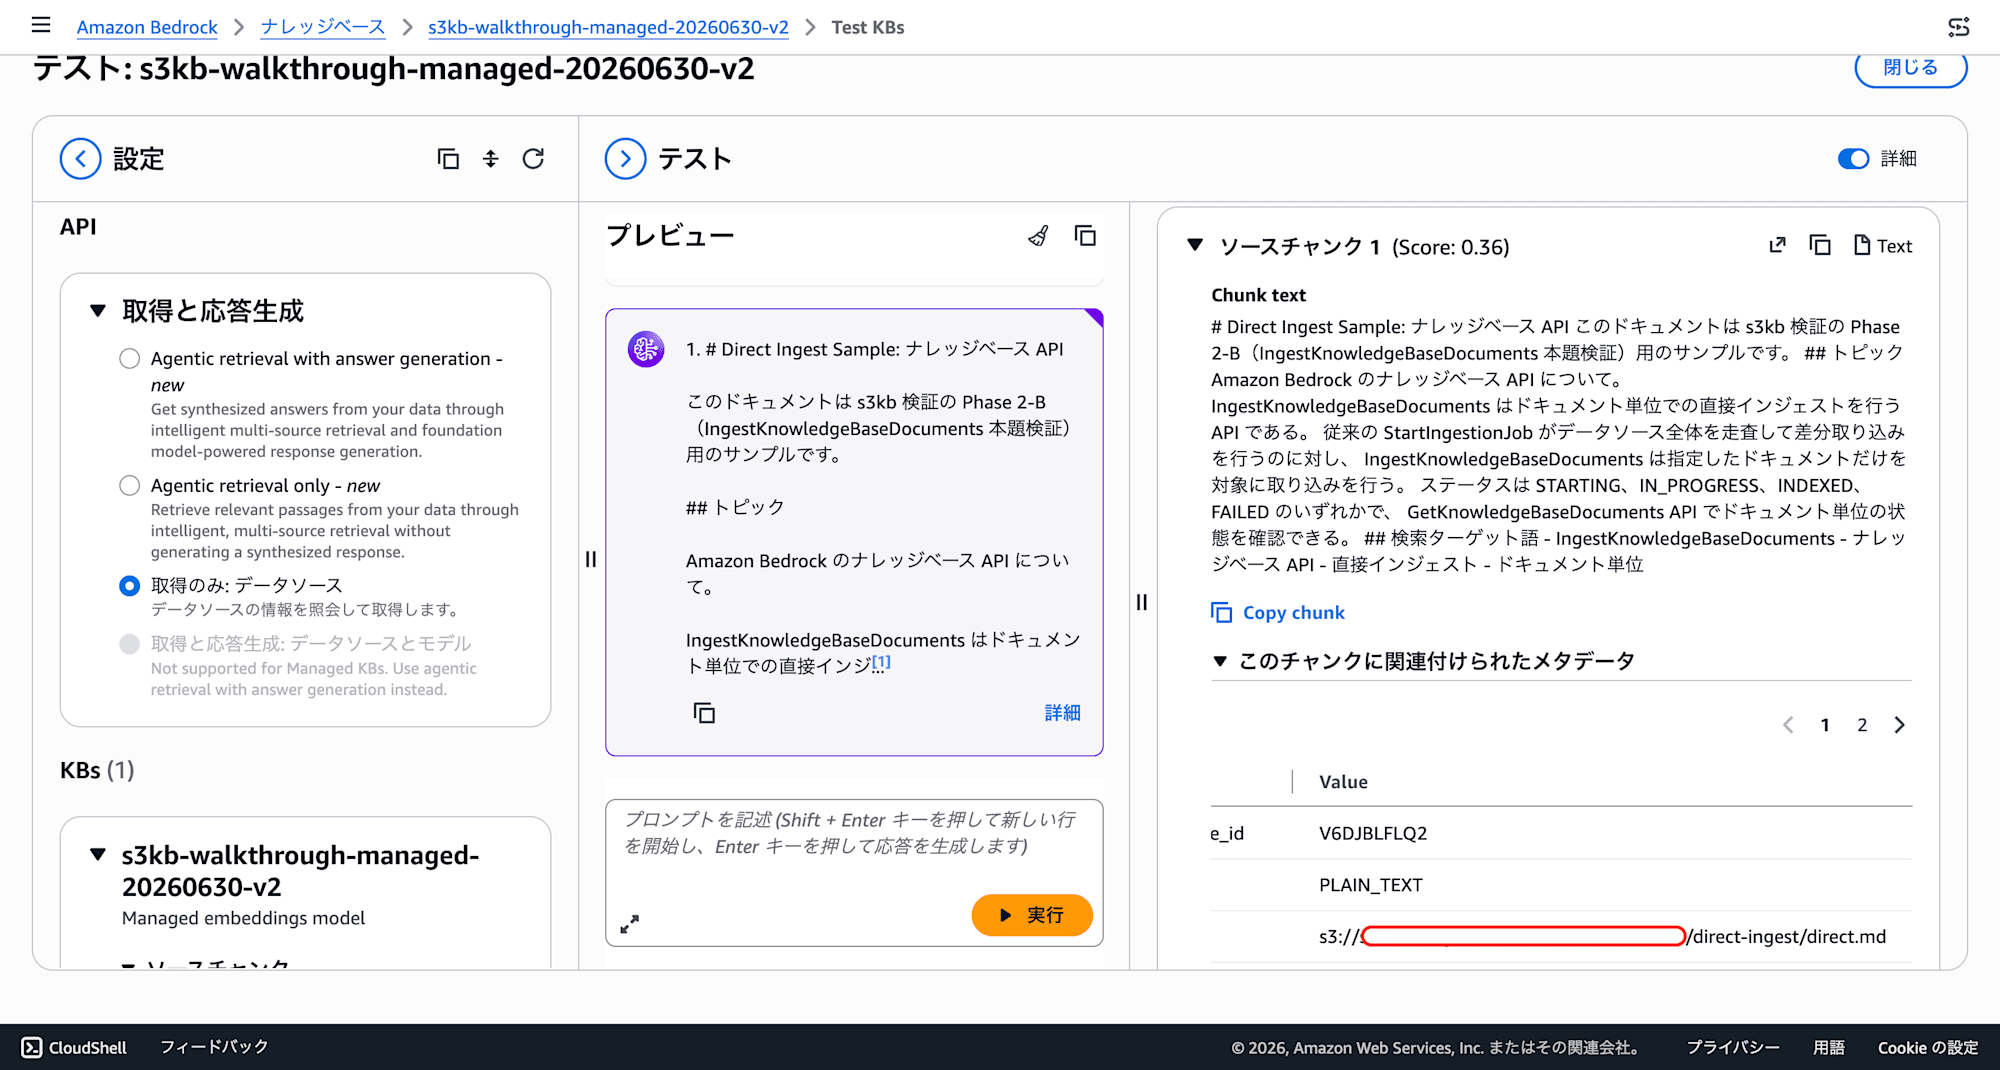Click the [1] citation footnote in the response

pyautogui.click(x=881, y=662)
